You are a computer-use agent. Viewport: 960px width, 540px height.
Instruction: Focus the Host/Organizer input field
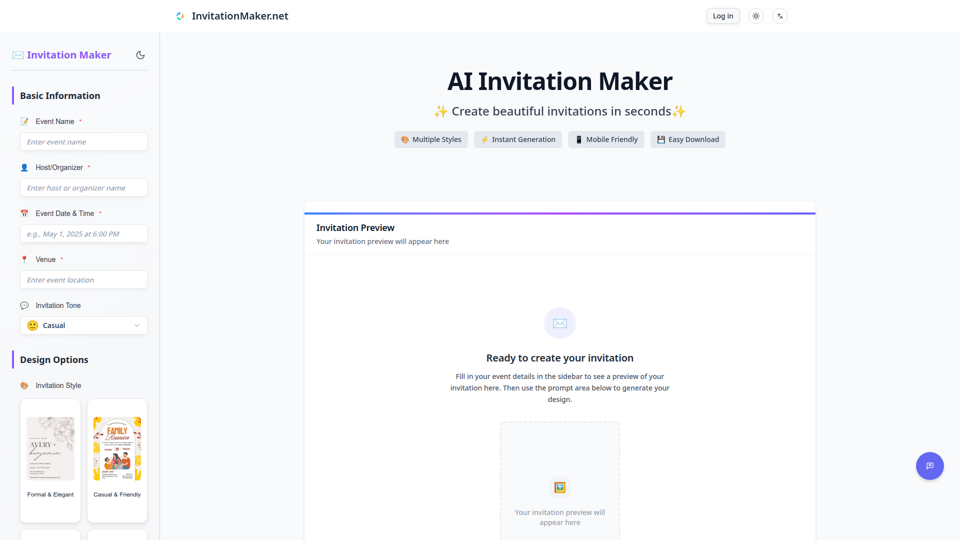[x=83, y=188]
